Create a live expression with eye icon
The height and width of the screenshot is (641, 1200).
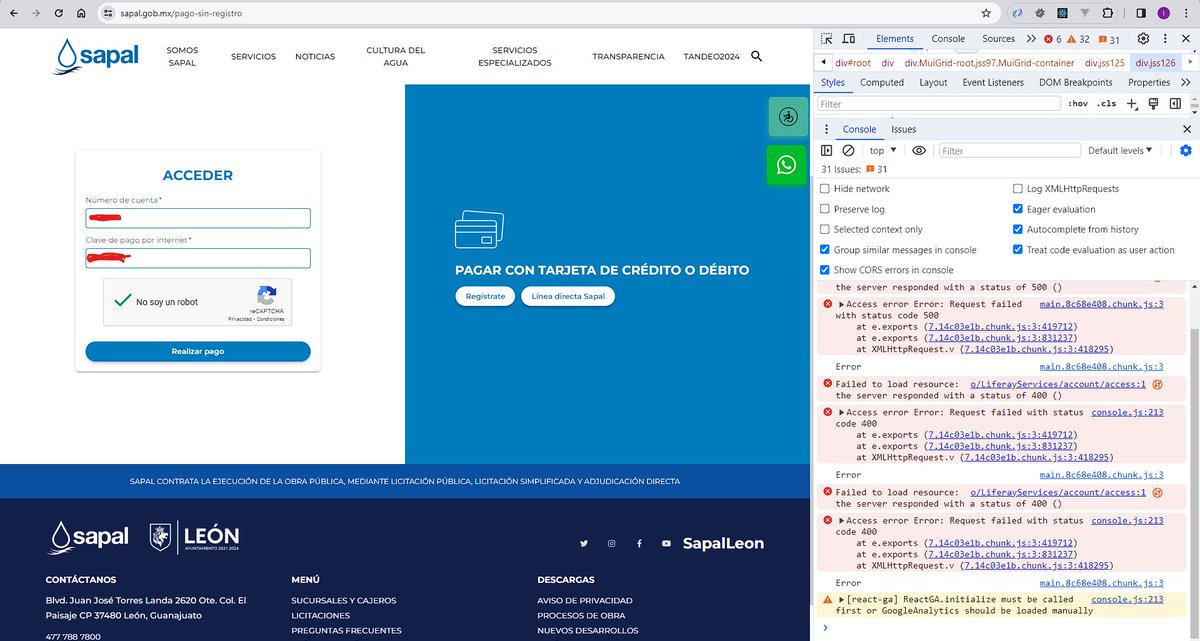pyautogui.click(x=919, y=150)
